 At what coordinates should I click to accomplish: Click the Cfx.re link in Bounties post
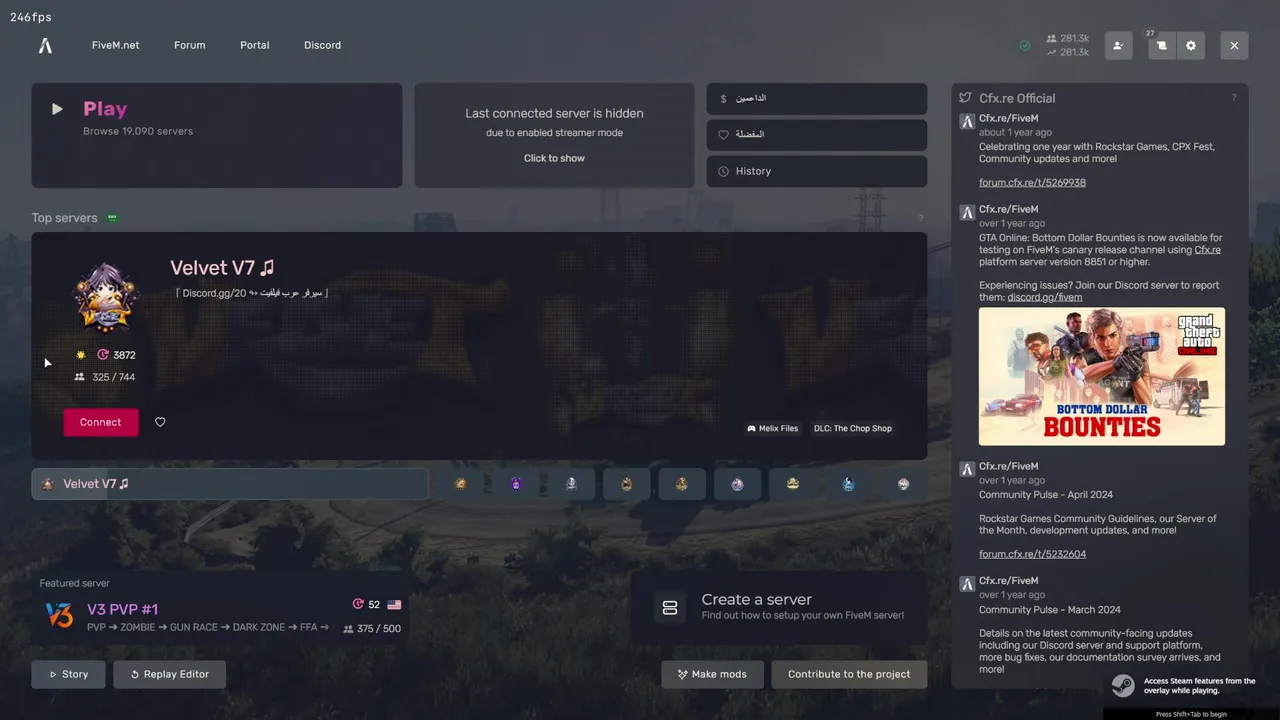point(1207,250)
